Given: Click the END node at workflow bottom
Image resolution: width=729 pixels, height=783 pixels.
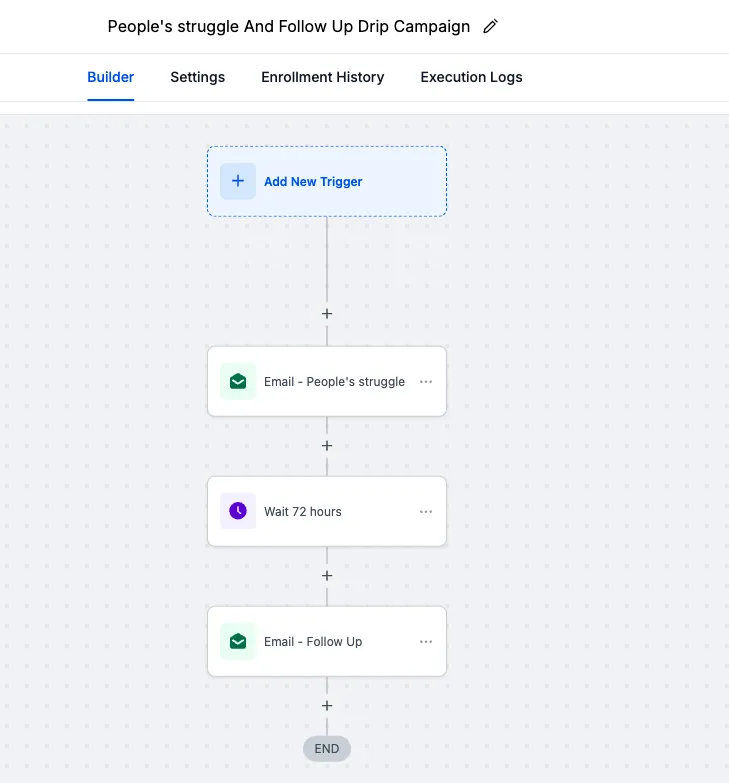Looking at the screenshot, I should 327,748.
